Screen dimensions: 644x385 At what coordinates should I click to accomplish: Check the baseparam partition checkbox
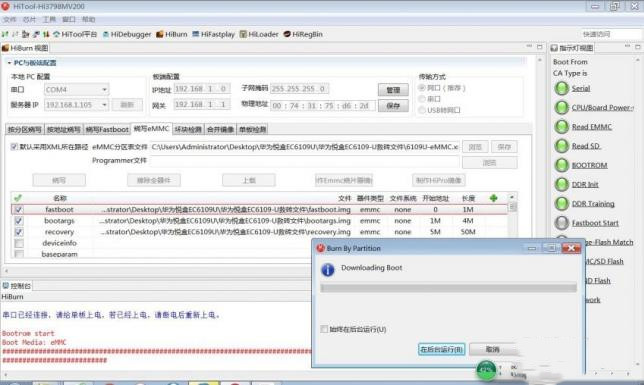pos(18,254)
